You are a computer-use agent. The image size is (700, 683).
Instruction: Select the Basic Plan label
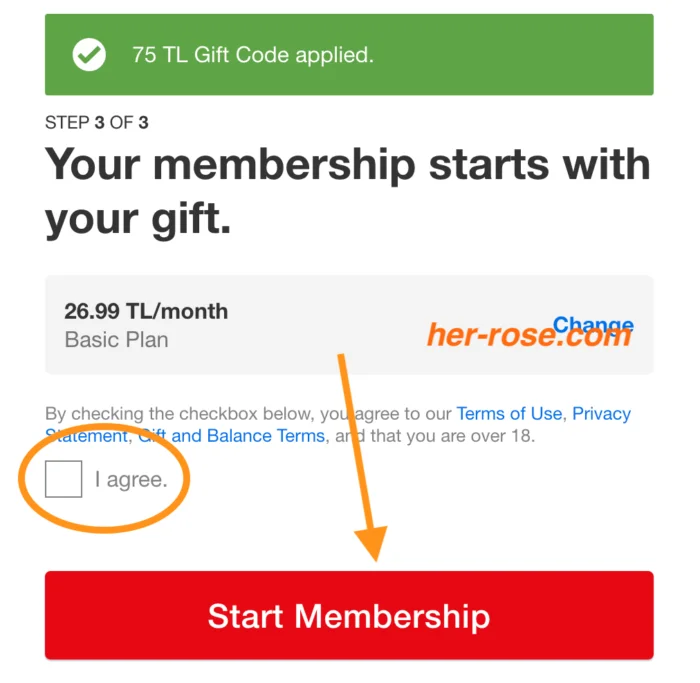116,340
